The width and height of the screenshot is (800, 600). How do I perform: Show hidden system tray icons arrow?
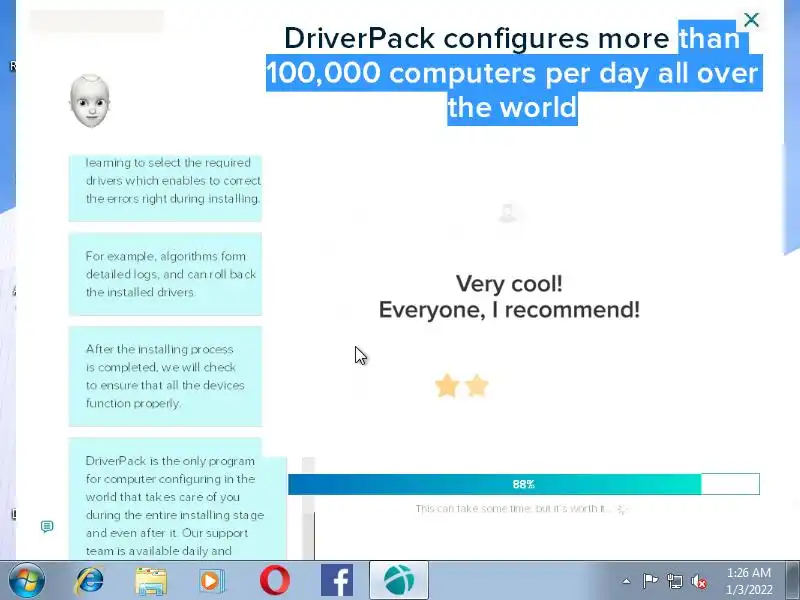click(627, 581)
